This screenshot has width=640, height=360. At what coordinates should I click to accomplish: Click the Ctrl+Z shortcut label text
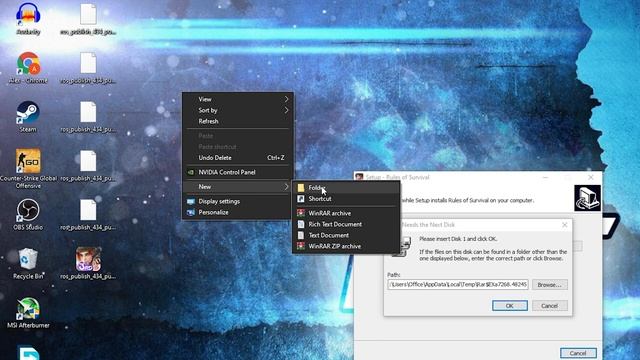(276, 158)
